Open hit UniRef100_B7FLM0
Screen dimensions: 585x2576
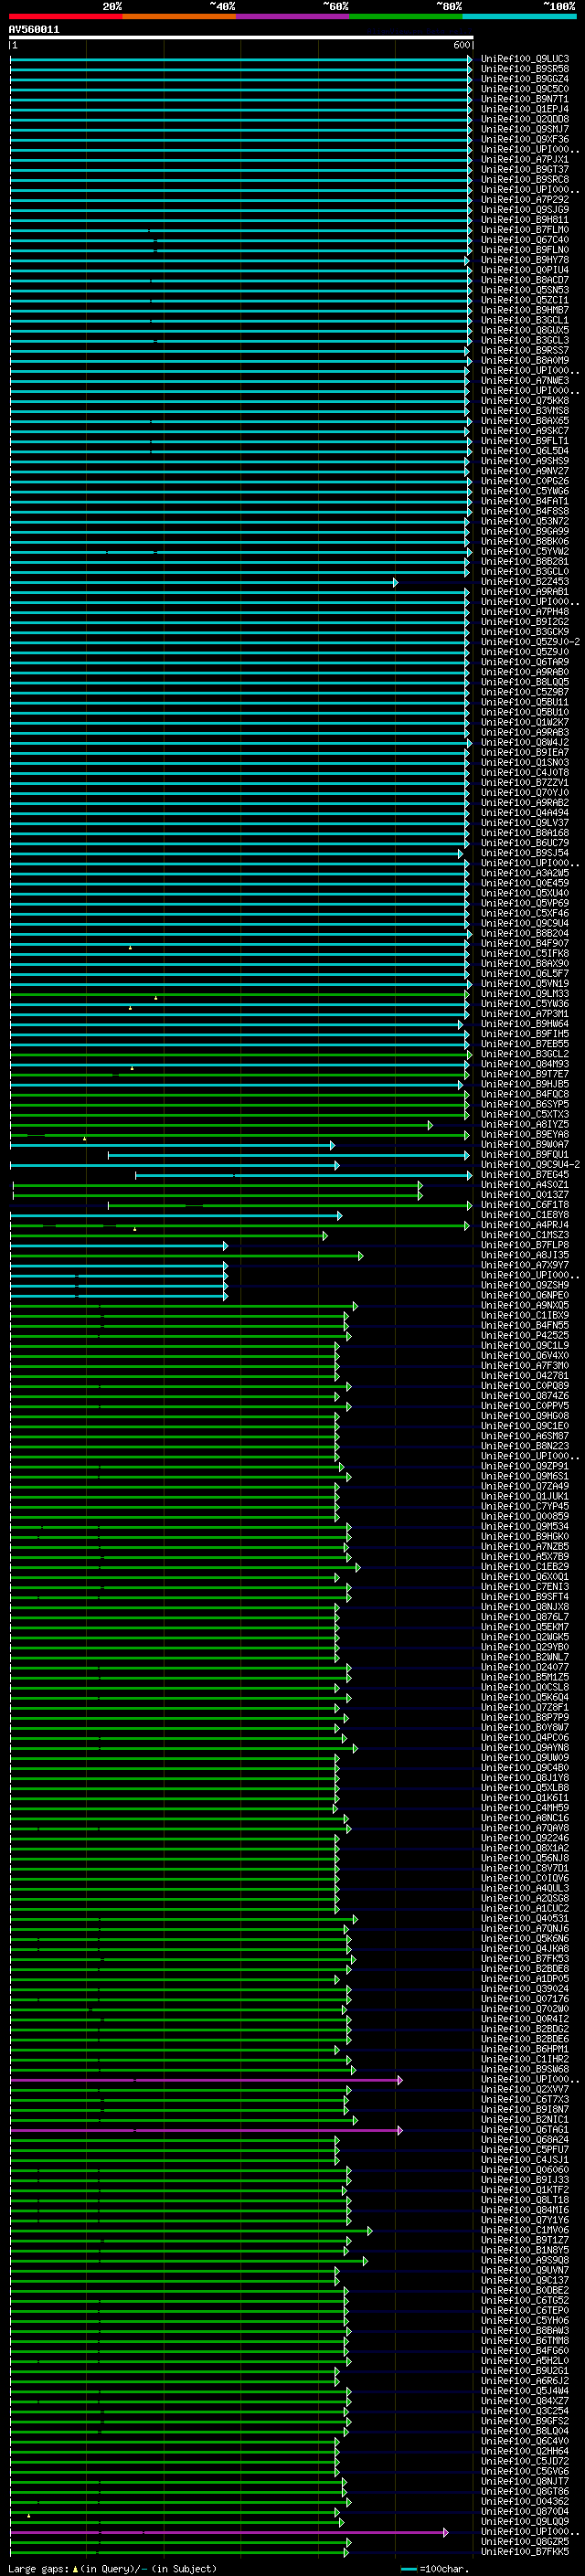click(x=524, y=230)
